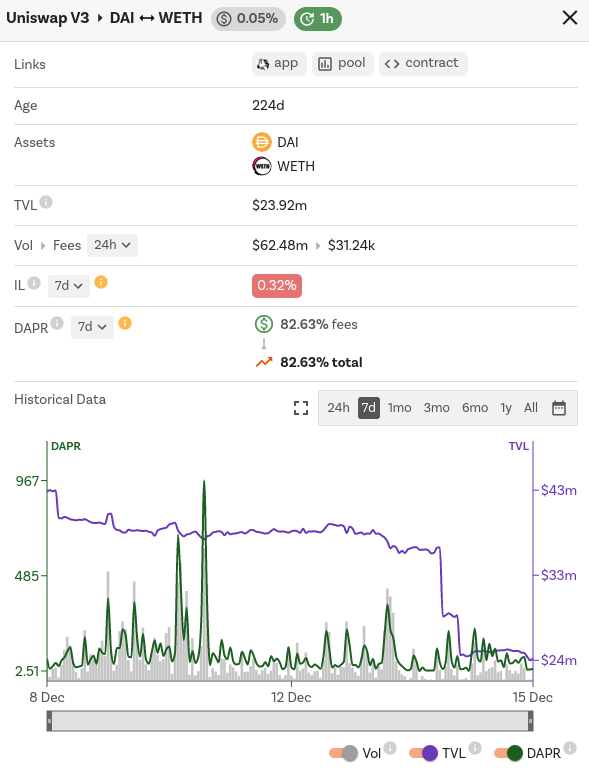The width and height of the screenshot is (589, 773).
Task: Select the 1mo historical range
Action: pyautogui.click(x=399, y=408)
